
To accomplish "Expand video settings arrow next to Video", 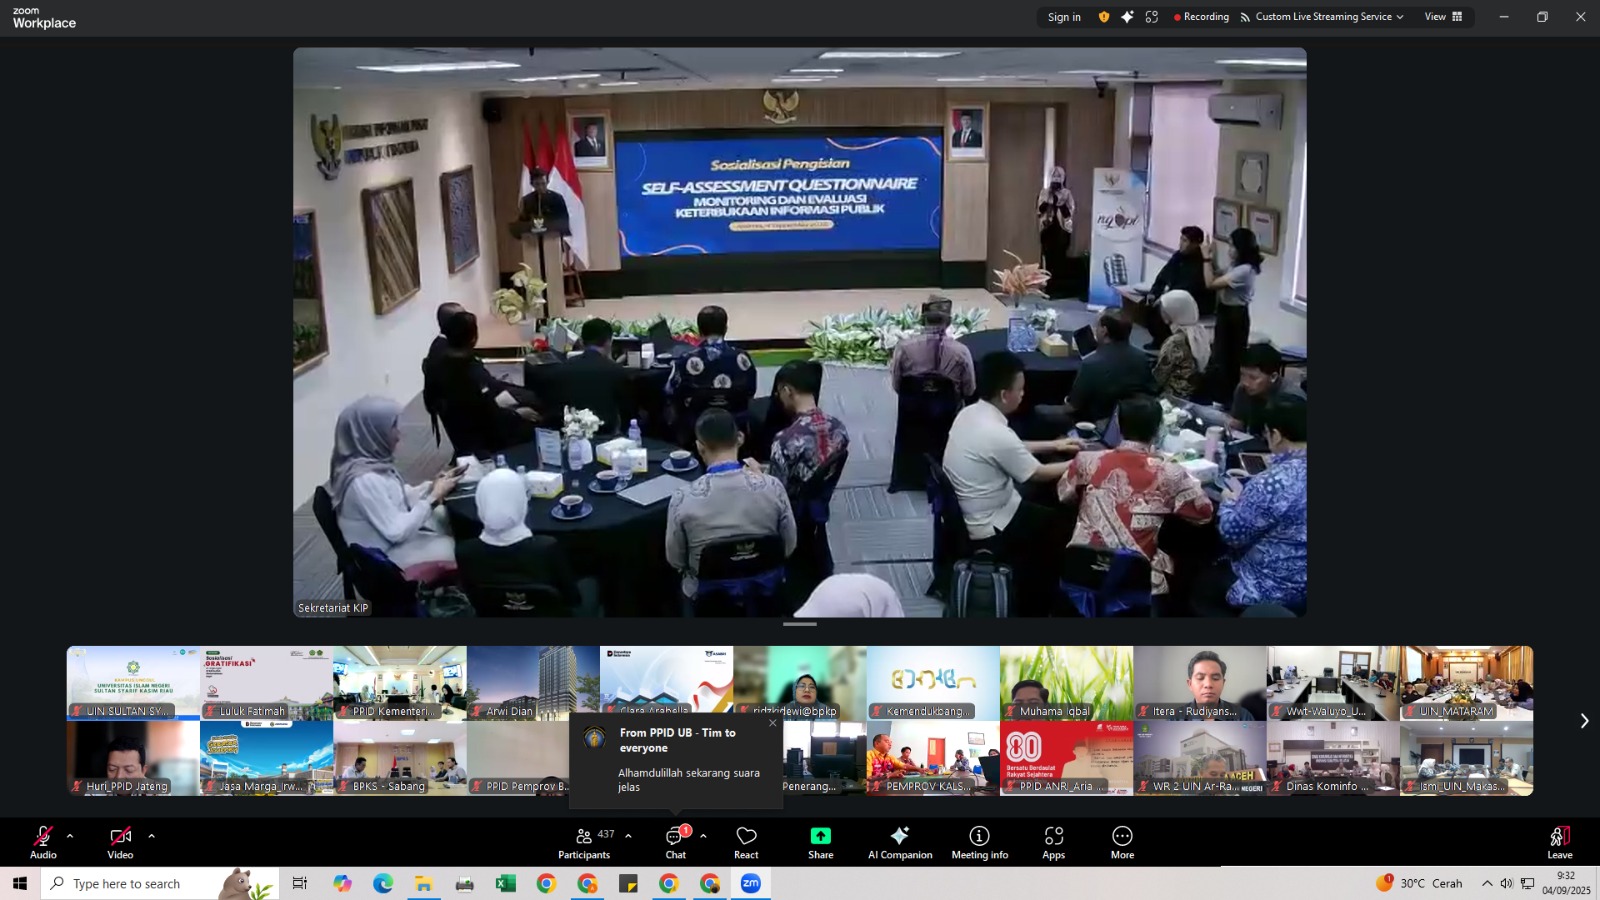I will click(x=151, y=836).
